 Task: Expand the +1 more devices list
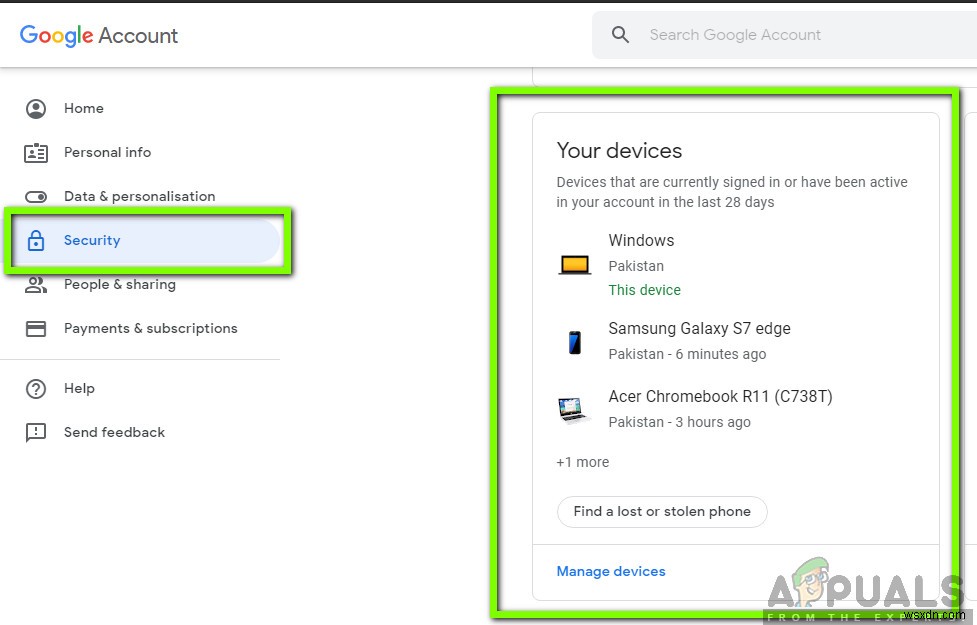582,462
